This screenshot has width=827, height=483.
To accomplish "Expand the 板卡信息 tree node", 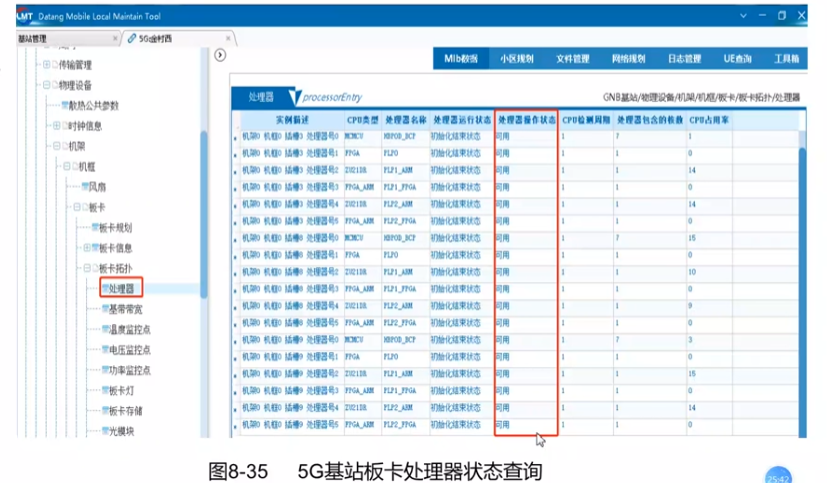I will click(x=87, y=248).
